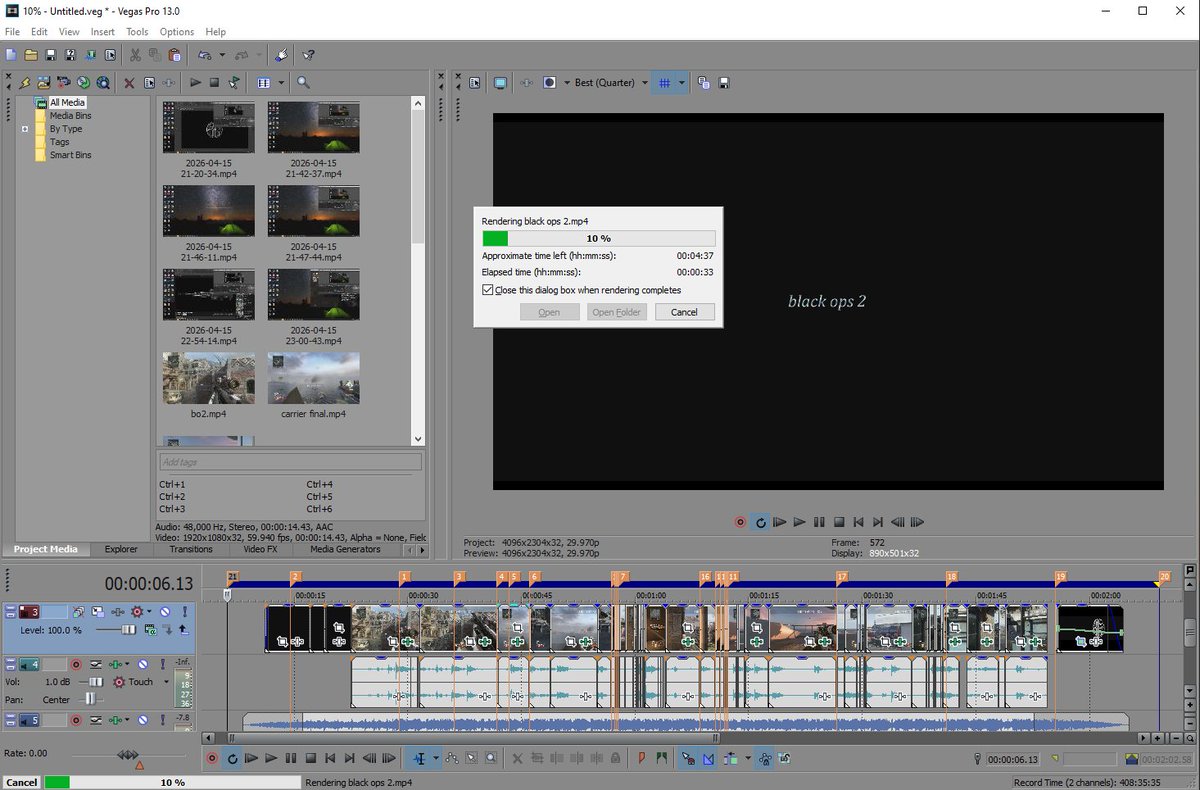Click the Paste clipboard icon
The height and width of the screenshot is (790, 1200).
click(174, 55)
